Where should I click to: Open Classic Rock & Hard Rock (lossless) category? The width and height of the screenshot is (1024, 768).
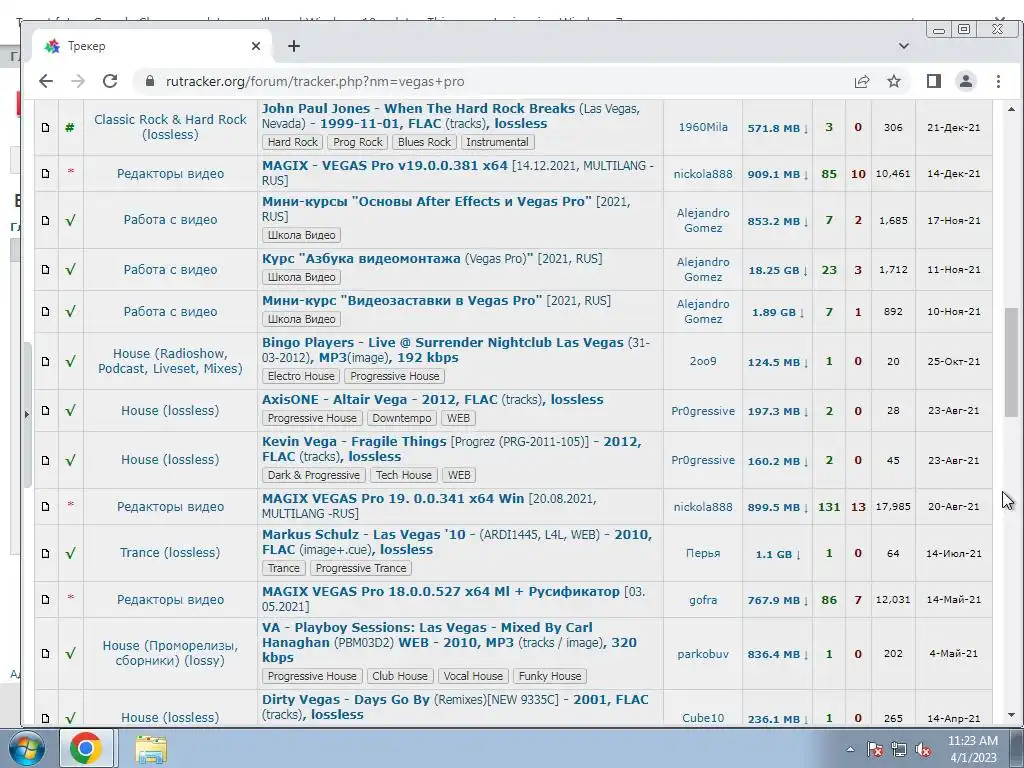170,127
